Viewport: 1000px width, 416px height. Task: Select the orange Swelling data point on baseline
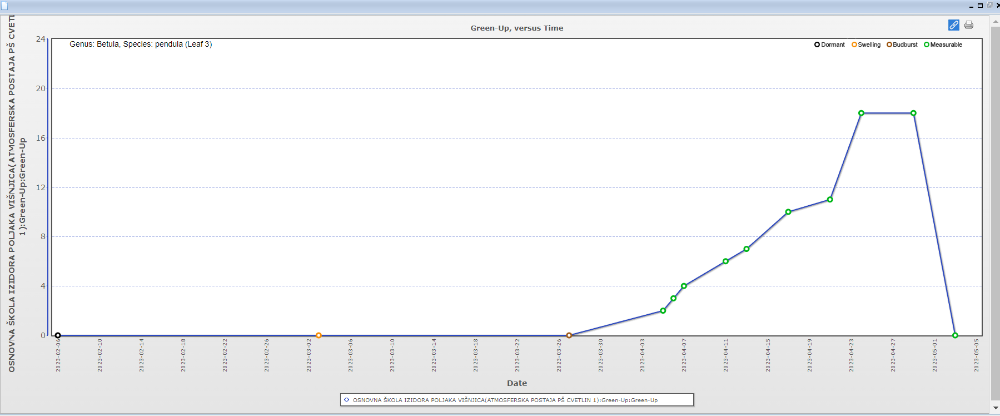click(318, 335)
